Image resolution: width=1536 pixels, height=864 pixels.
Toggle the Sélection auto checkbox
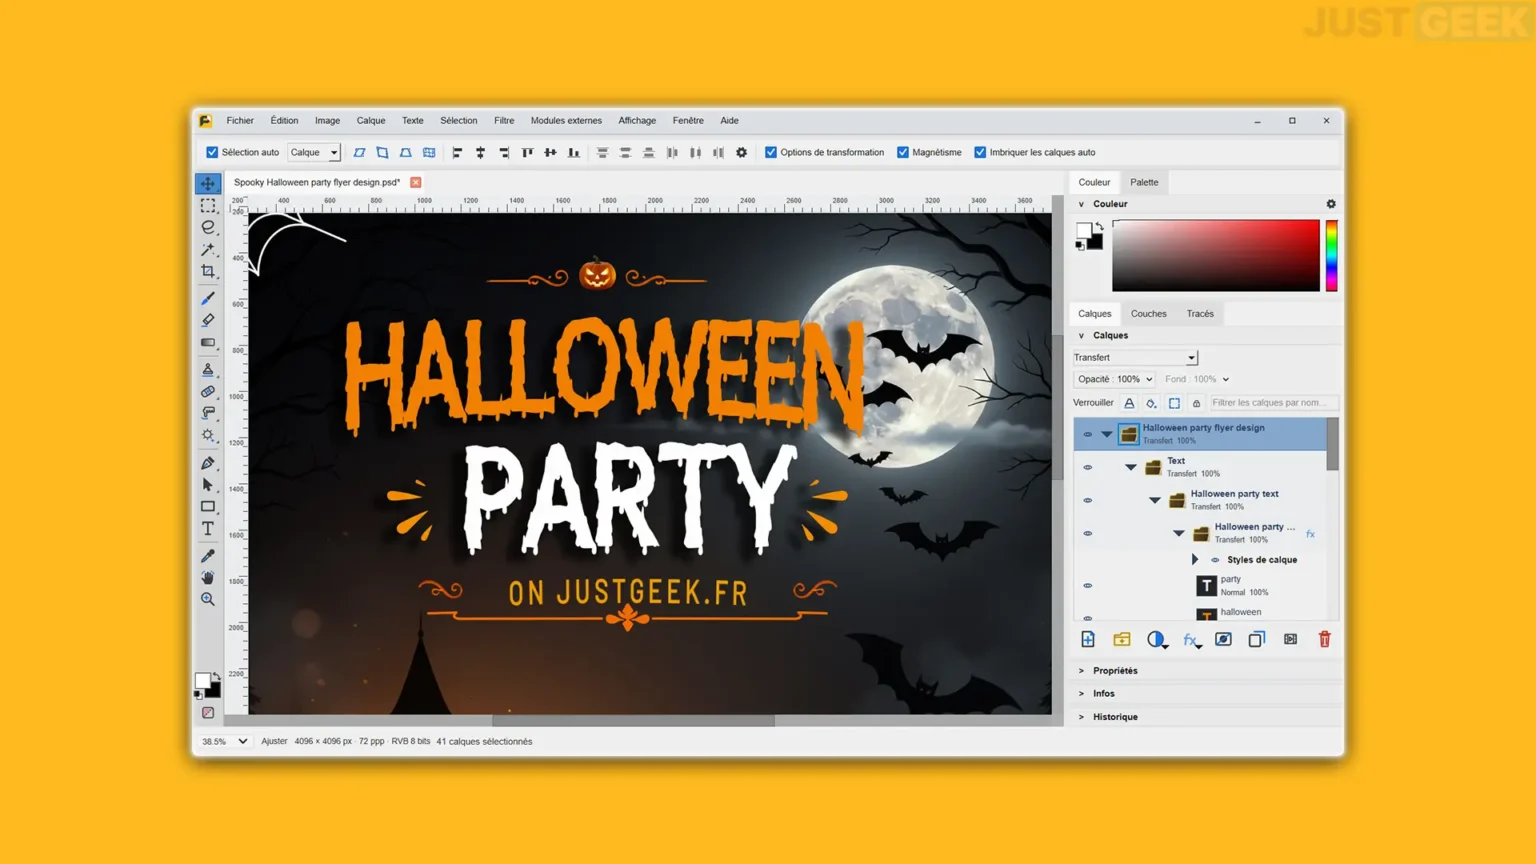(212, 152)
